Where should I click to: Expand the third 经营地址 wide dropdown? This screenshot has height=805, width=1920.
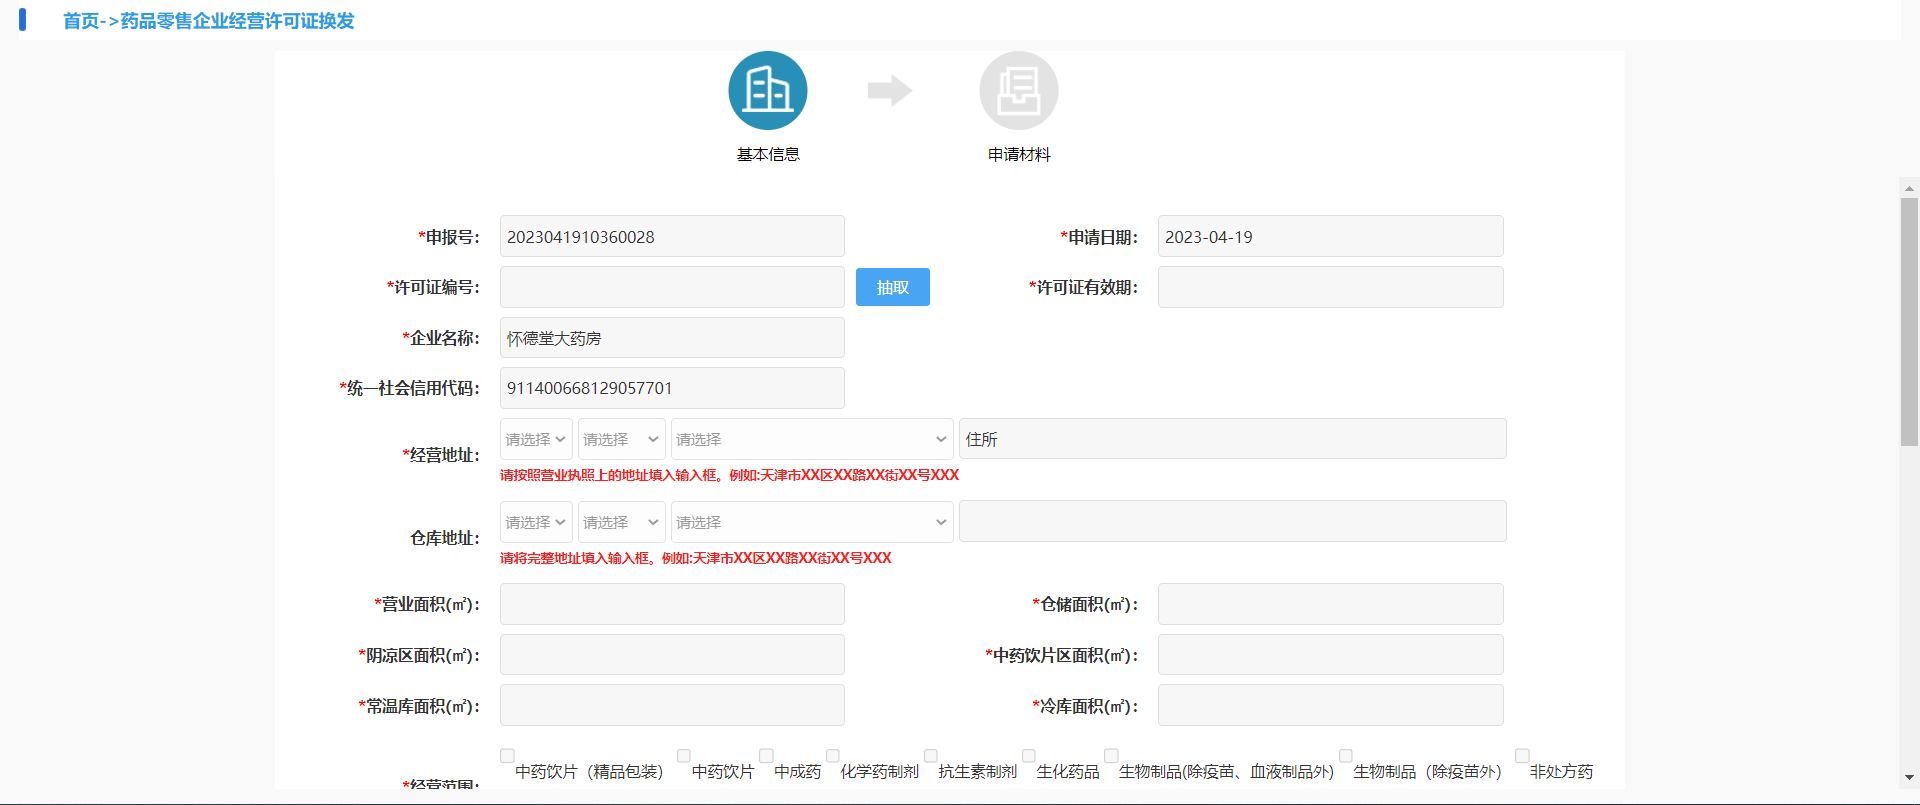point(811,439)
